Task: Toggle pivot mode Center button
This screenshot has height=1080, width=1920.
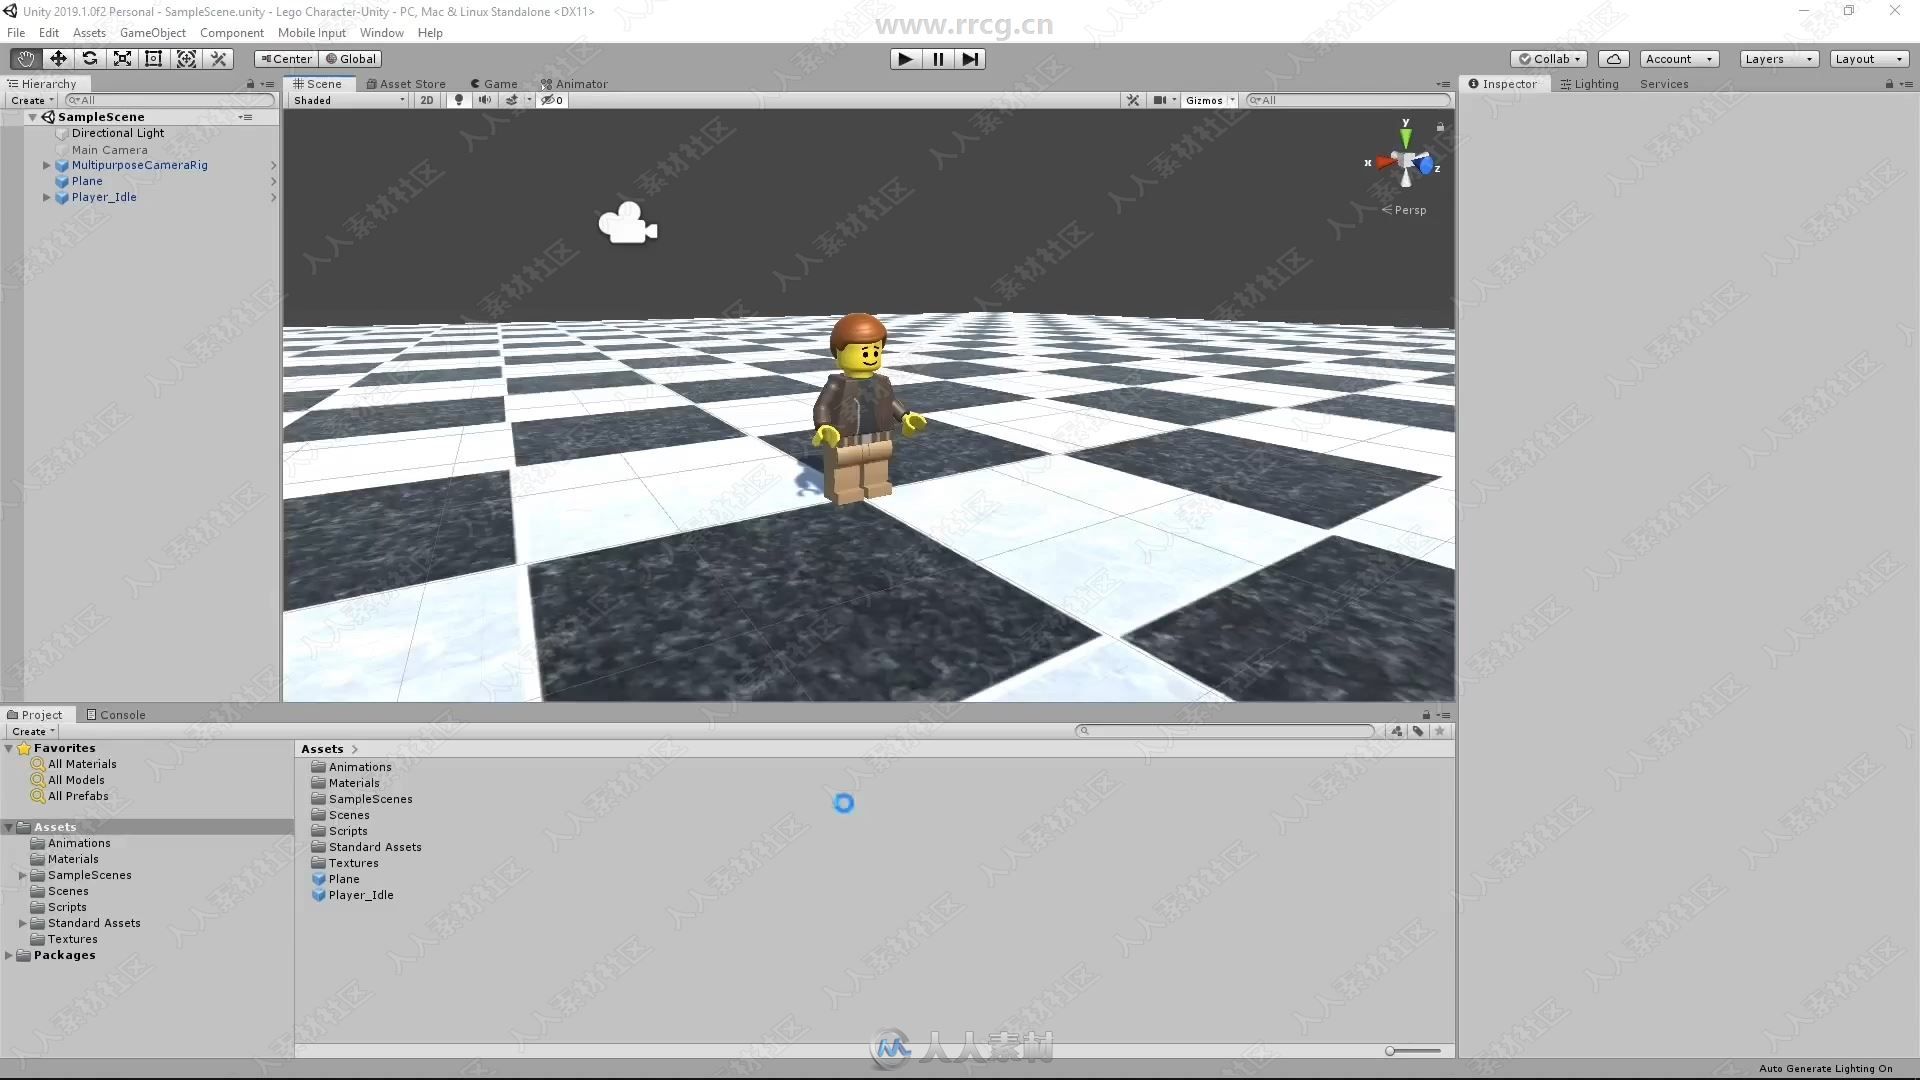Action: click(x=286, y=59)
